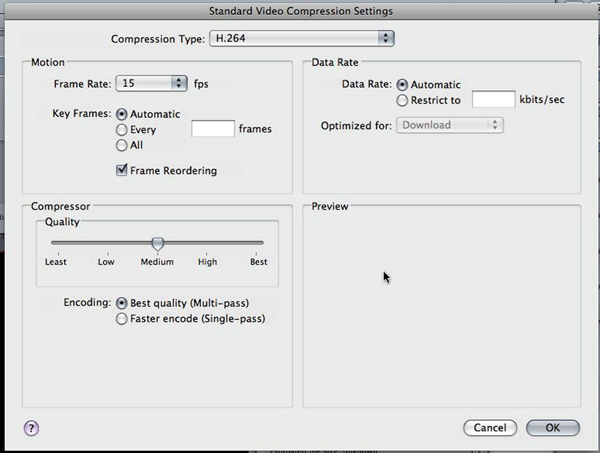The image size is (600, 453).
Task: Select All key frames option
Action: (122, 144)
